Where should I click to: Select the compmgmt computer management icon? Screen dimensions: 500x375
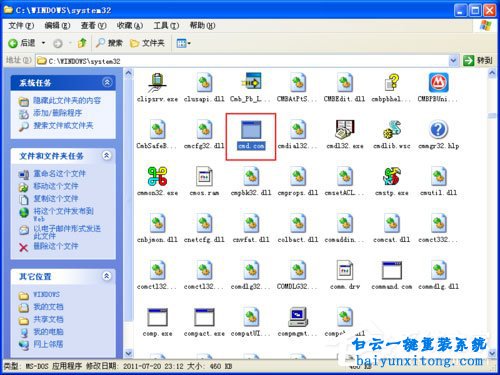[298, 317]
